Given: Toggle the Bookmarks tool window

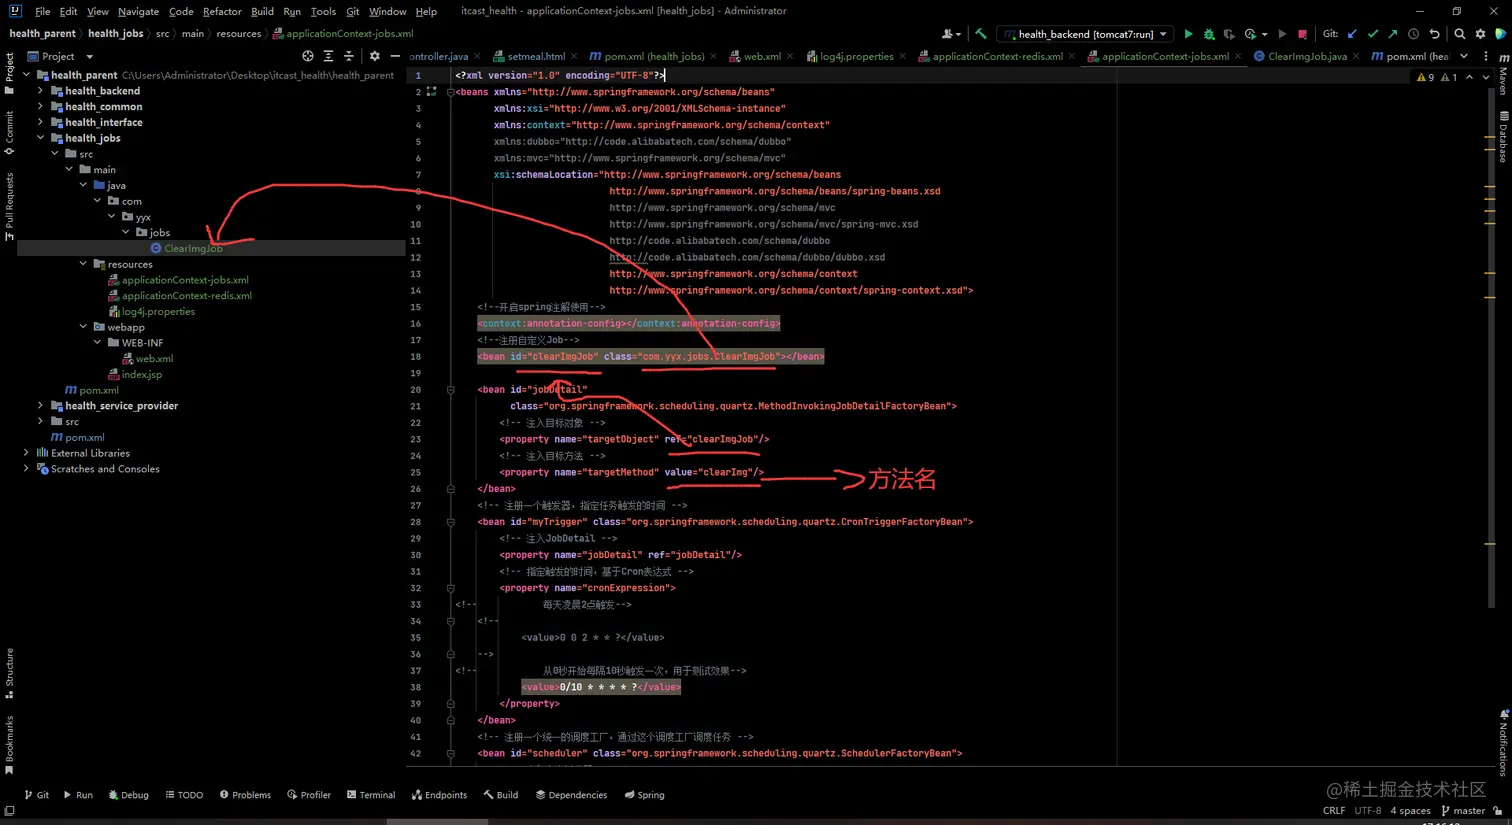Looking at the screenshot, I should point(9,745).
